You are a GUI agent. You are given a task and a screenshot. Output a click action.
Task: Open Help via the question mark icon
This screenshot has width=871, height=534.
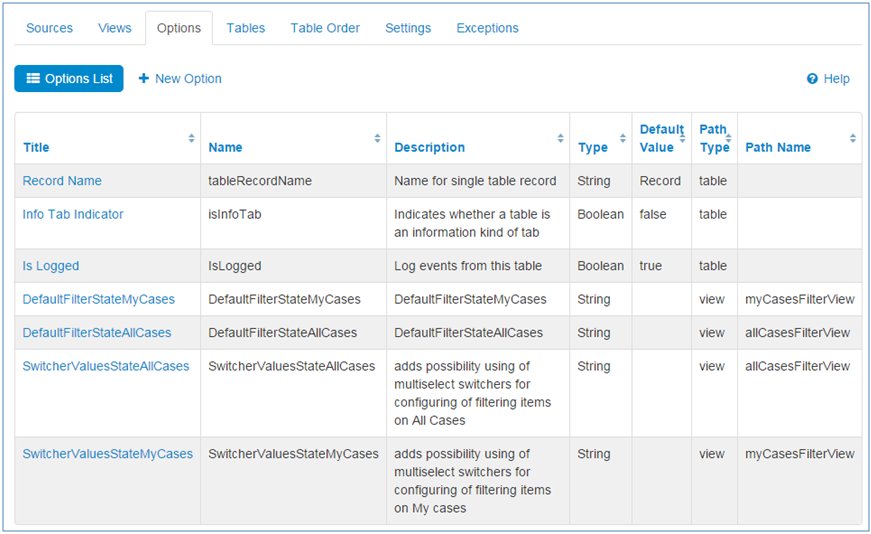coord(812,79)
